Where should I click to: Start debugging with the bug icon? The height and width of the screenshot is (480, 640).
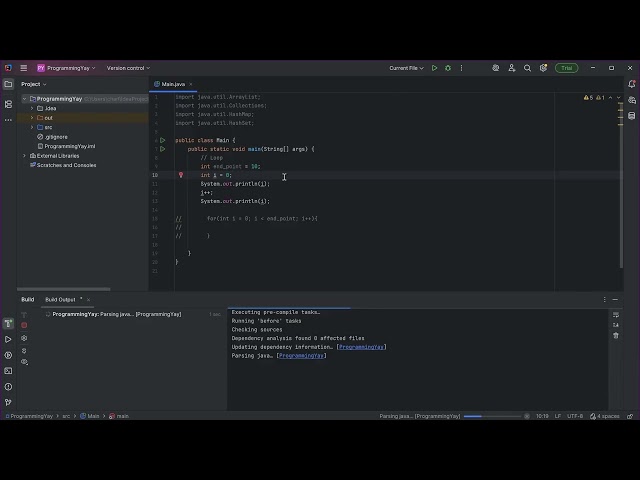tap(448, 68)
